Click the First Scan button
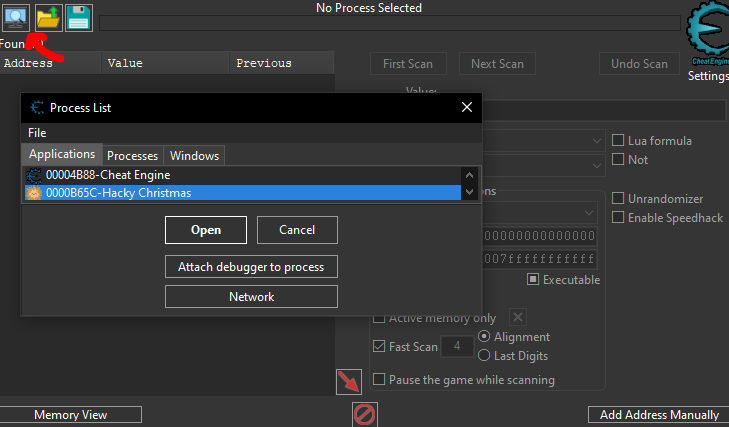729x427 pixels. coord(408,64)
